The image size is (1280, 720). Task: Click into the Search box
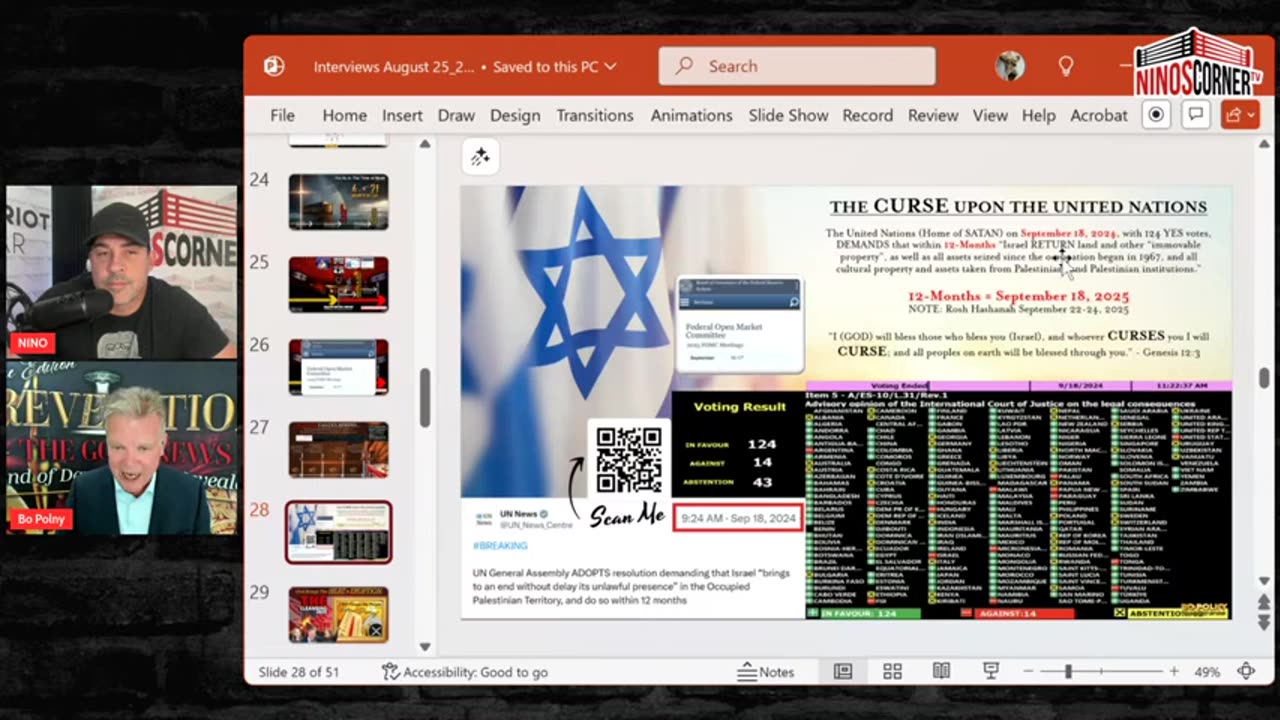click(x=797, y=66)
